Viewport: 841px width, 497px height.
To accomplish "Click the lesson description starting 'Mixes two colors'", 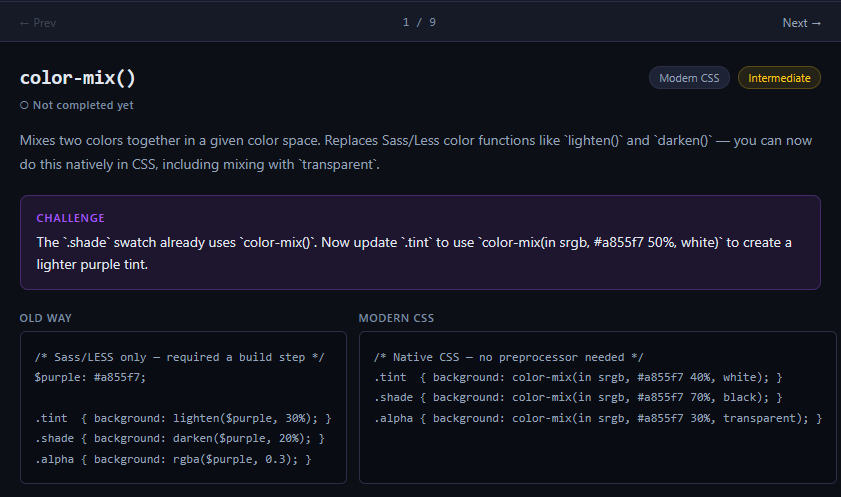I will pos(416,152).
